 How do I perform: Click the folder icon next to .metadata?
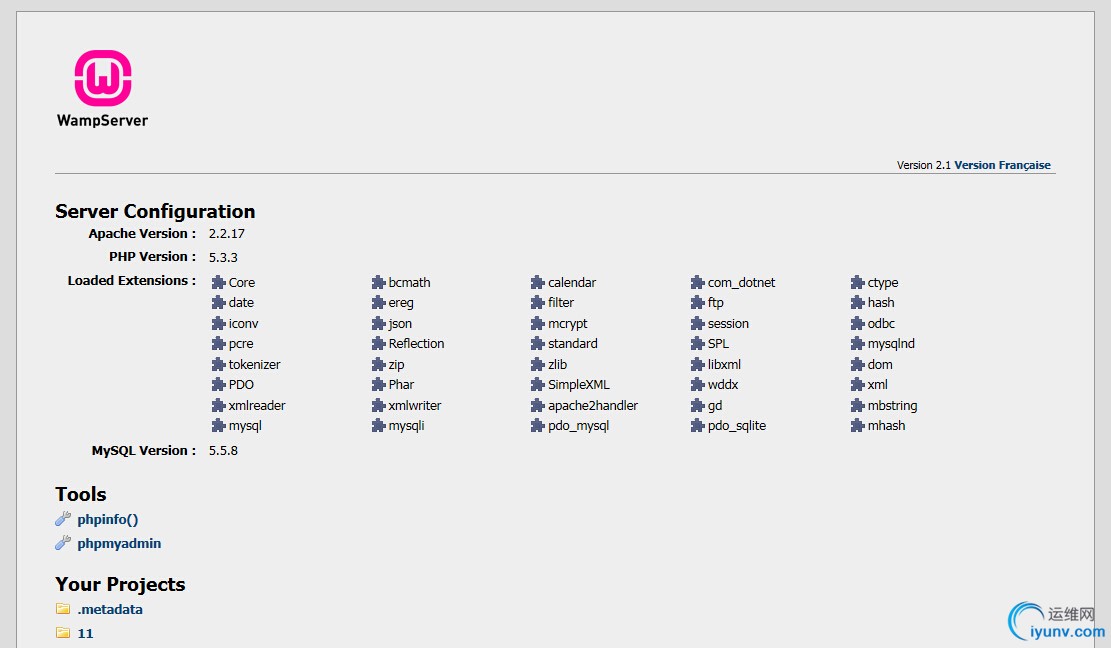pyautogui.click(x=63, y=609)
